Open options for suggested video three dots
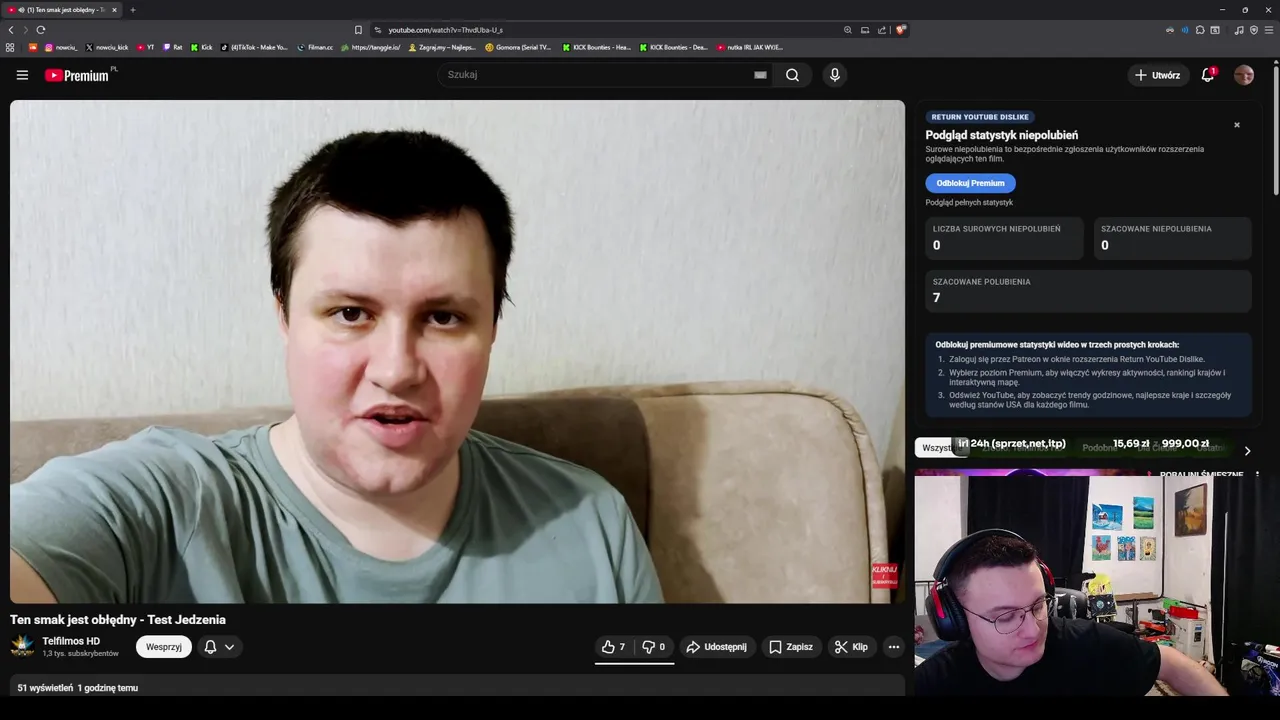Viewport: 1280px width, 720px height. pos(1257,475)
